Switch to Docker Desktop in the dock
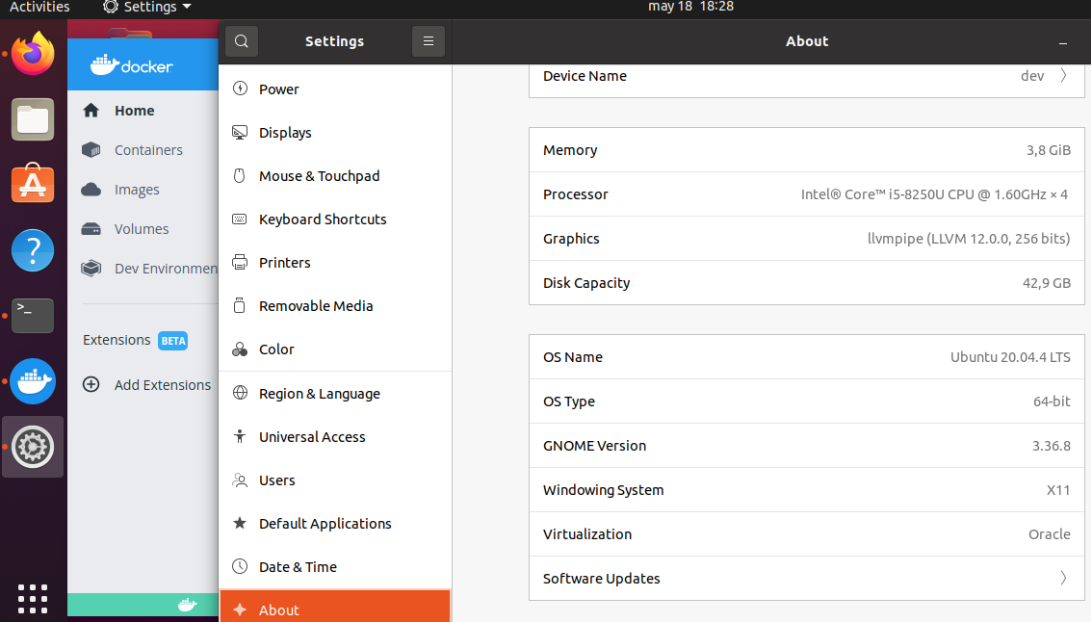 [33, 381]
